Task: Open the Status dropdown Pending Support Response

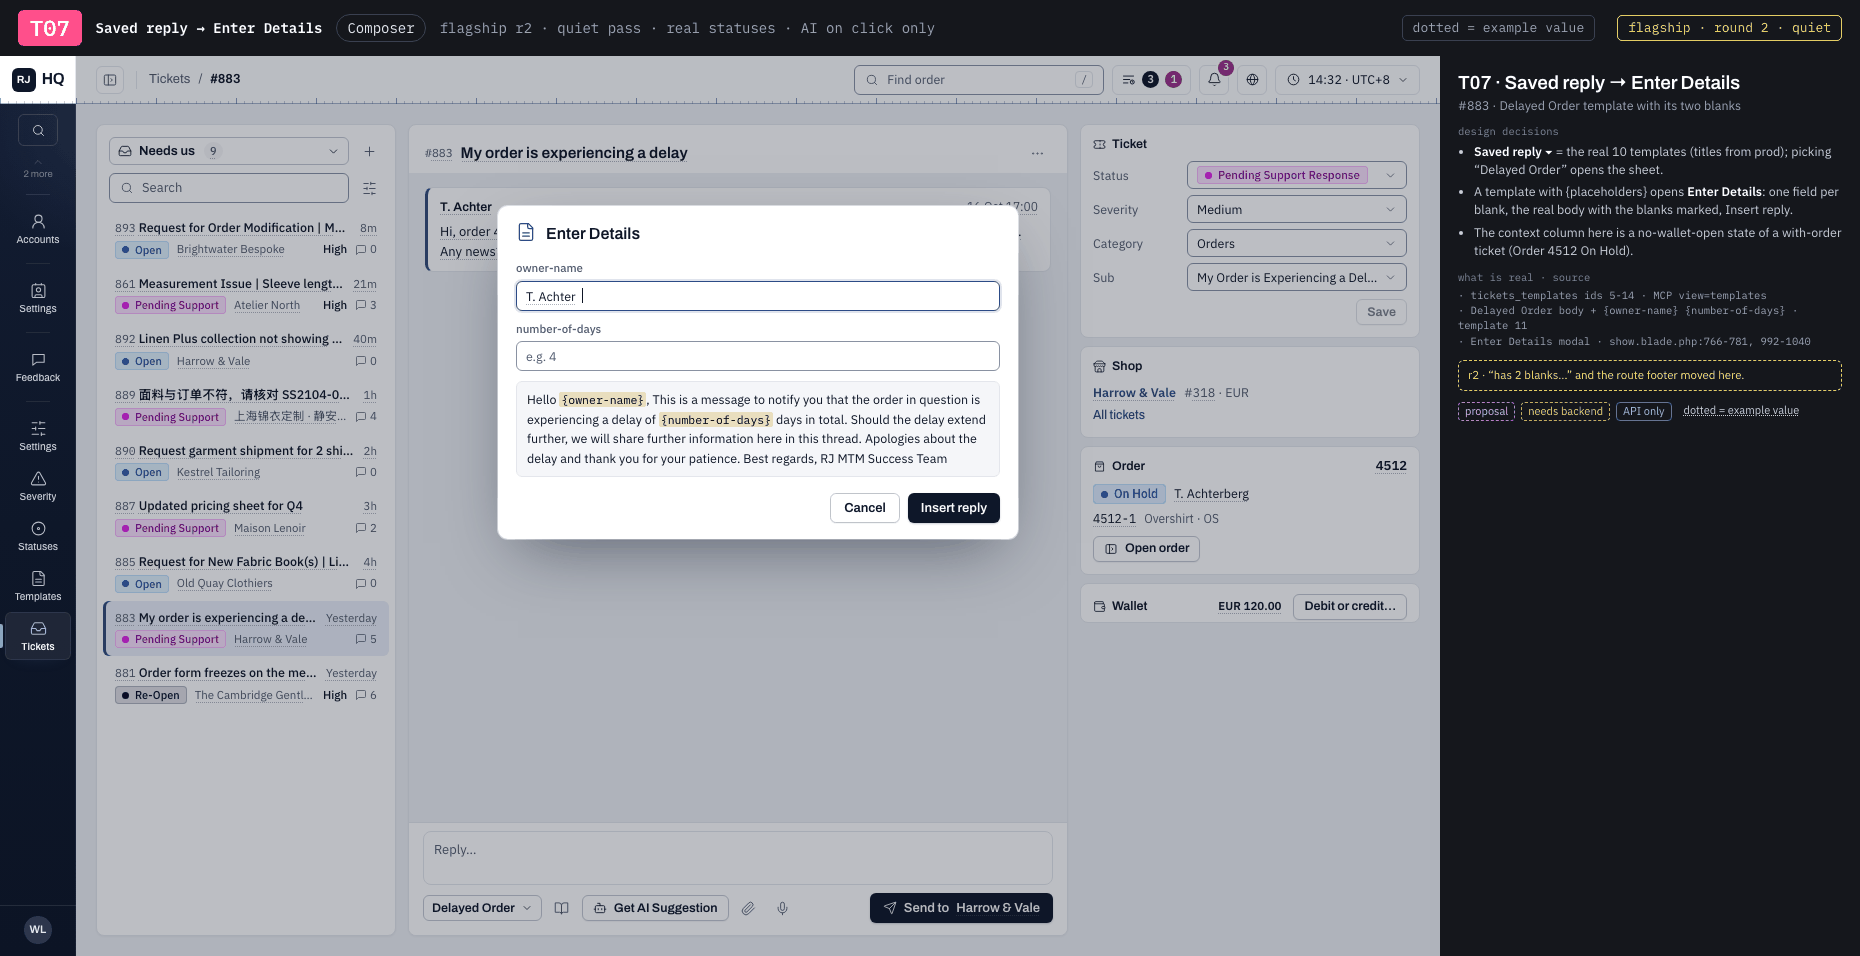Action: (x=1296, y=175)
